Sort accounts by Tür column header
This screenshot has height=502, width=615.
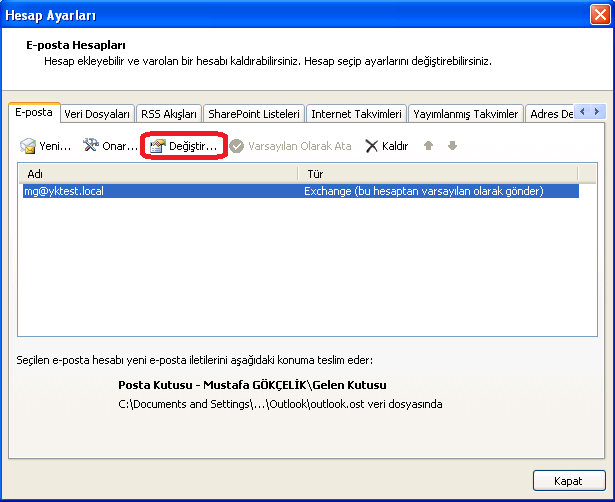point(440,173)
